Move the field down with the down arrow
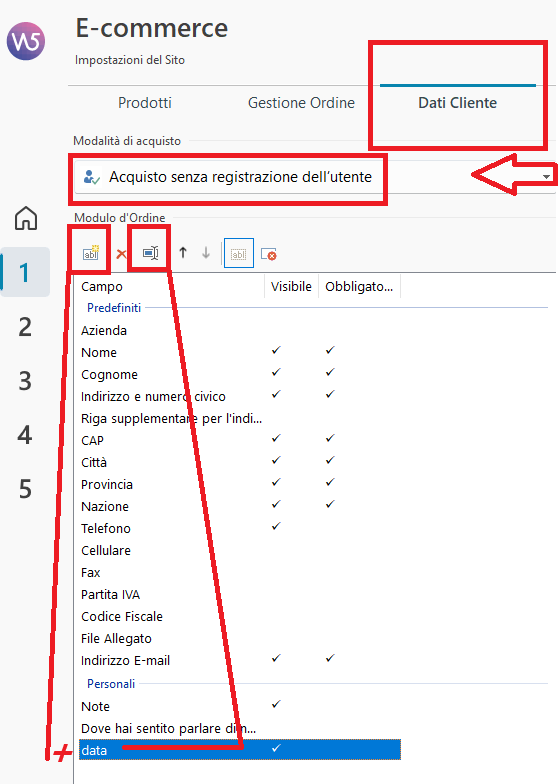 click(x=206, y=252)
